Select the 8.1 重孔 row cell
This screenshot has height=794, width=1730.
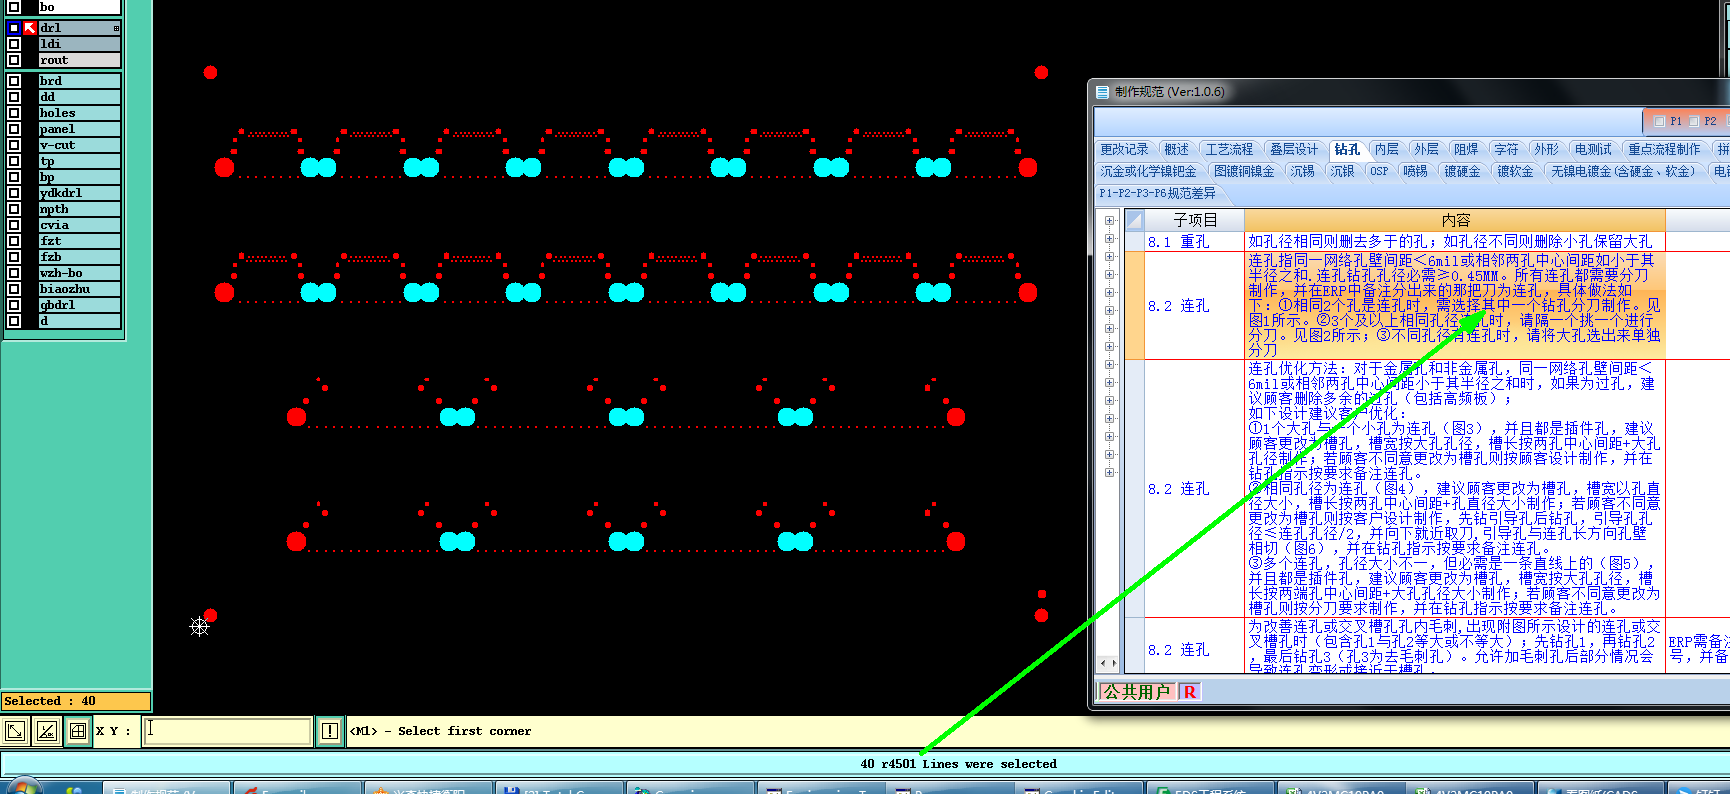point(1195,241)
